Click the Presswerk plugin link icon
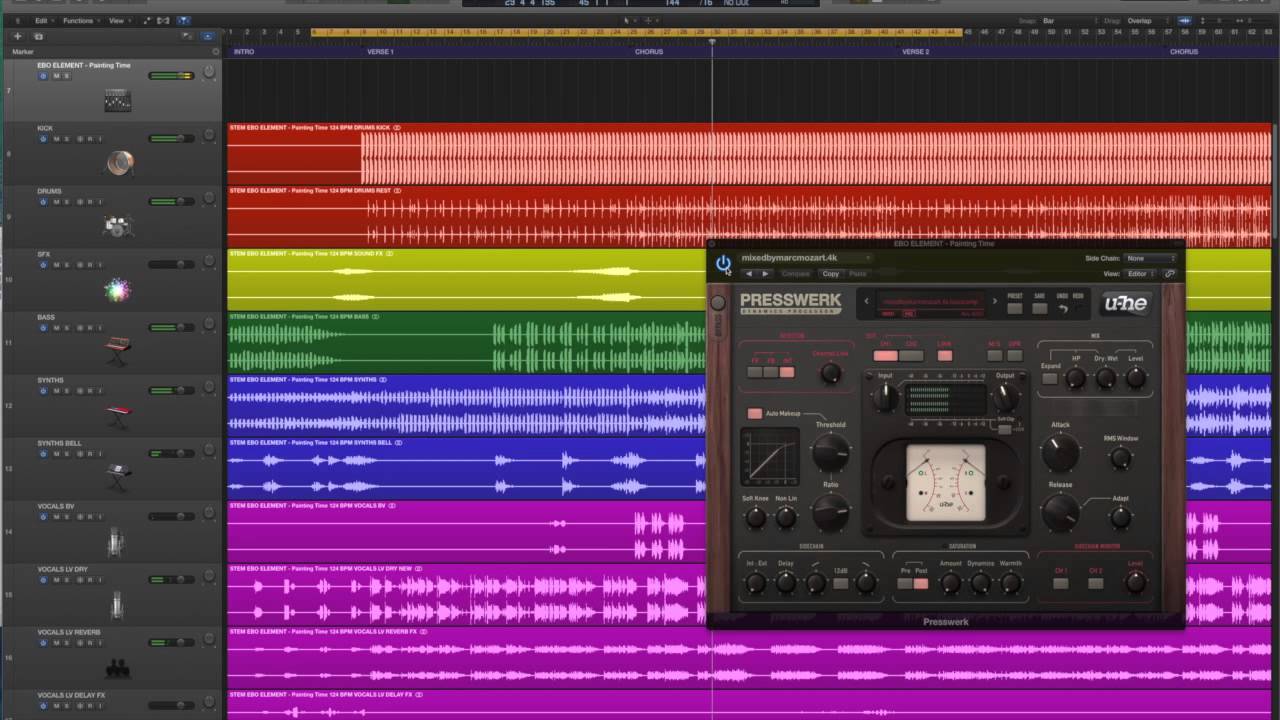Screen dimensions: 1280x720 tap(1169, 274)
